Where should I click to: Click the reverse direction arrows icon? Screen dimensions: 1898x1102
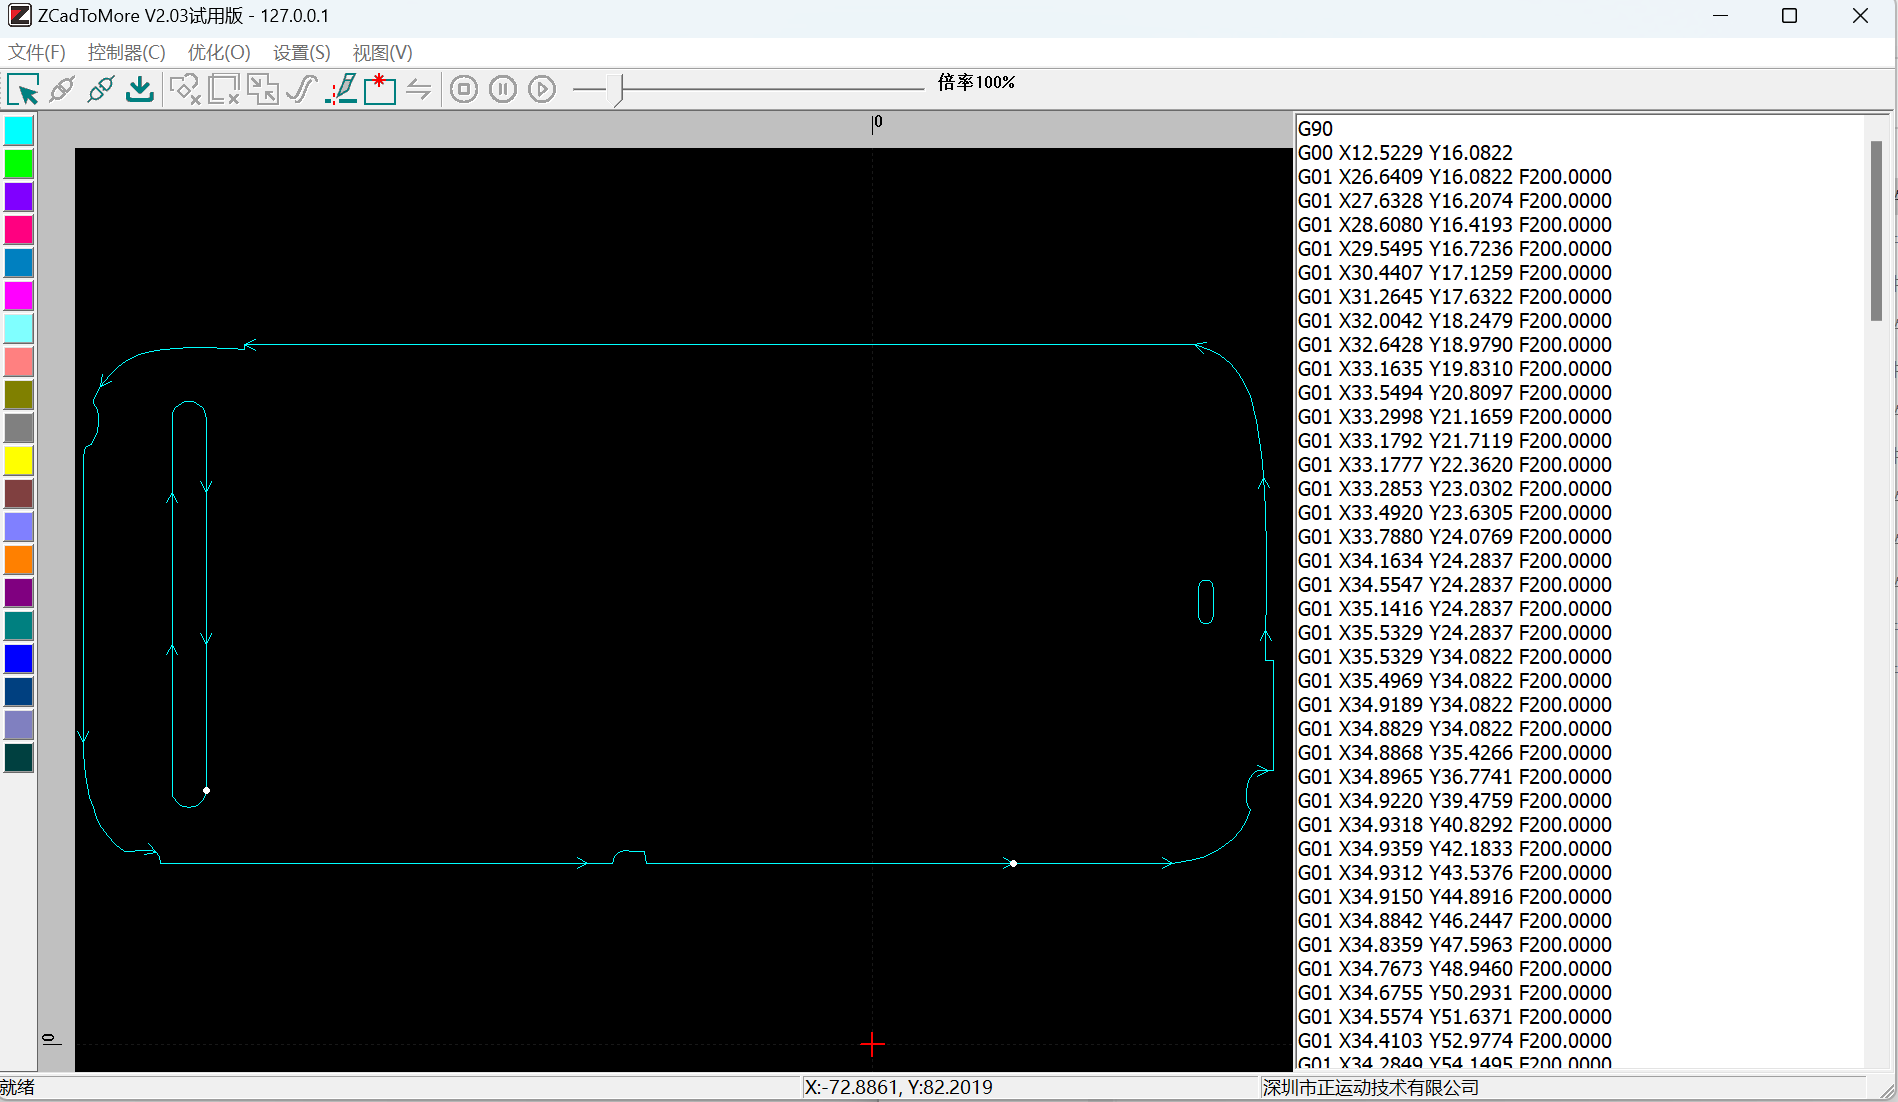tap(419, 90)
